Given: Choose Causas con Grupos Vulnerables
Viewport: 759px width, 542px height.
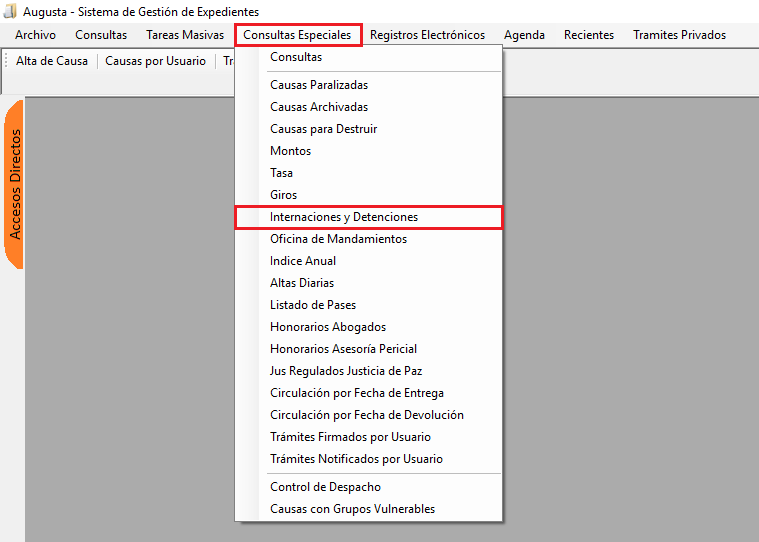Looking at the screenshot, I should [352, 509].
